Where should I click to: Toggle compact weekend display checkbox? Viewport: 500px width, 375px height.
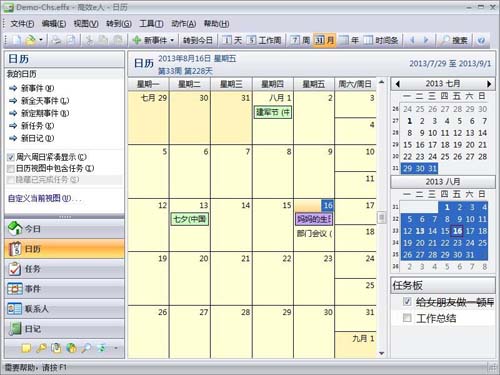click(x=11, y=157)
